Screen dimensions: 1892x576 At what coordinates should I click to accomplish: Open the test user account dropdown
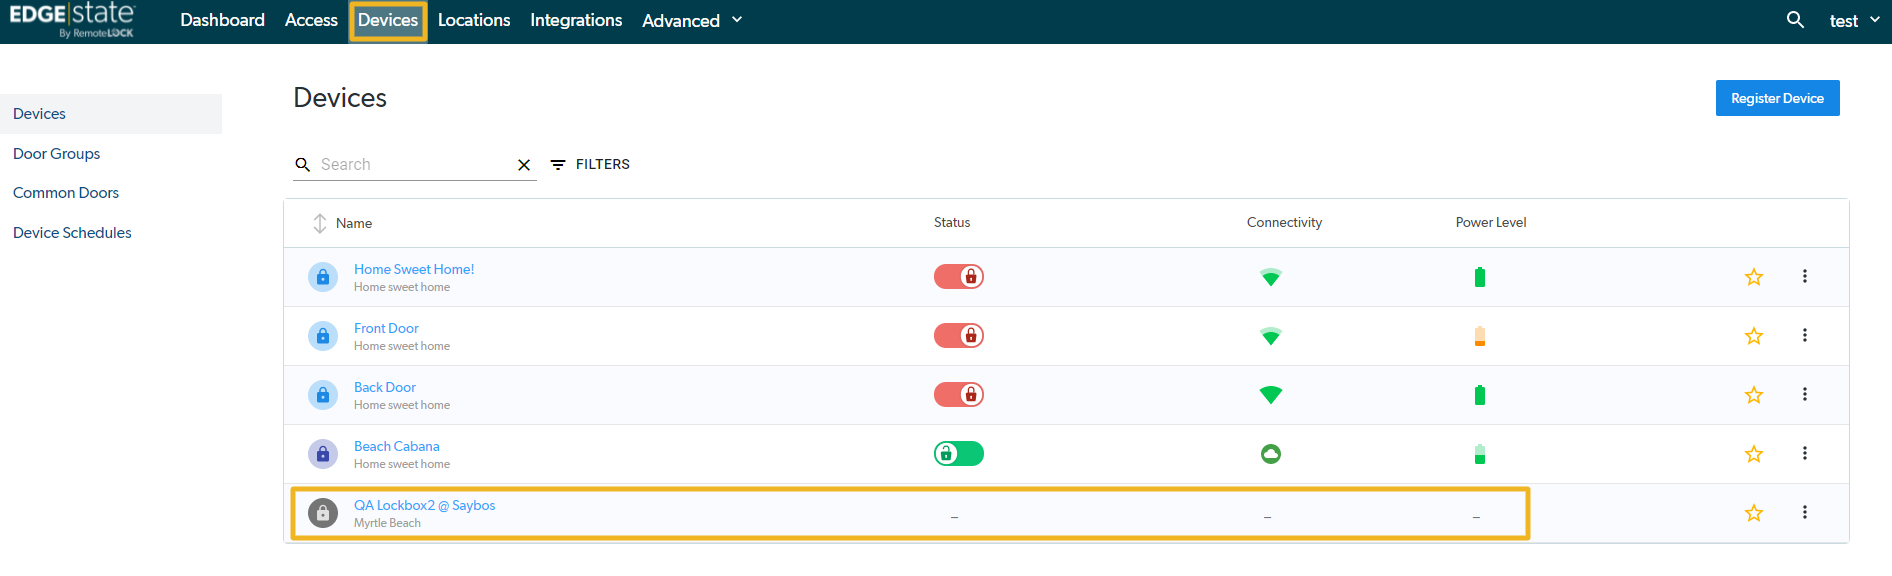(1853, 21)
